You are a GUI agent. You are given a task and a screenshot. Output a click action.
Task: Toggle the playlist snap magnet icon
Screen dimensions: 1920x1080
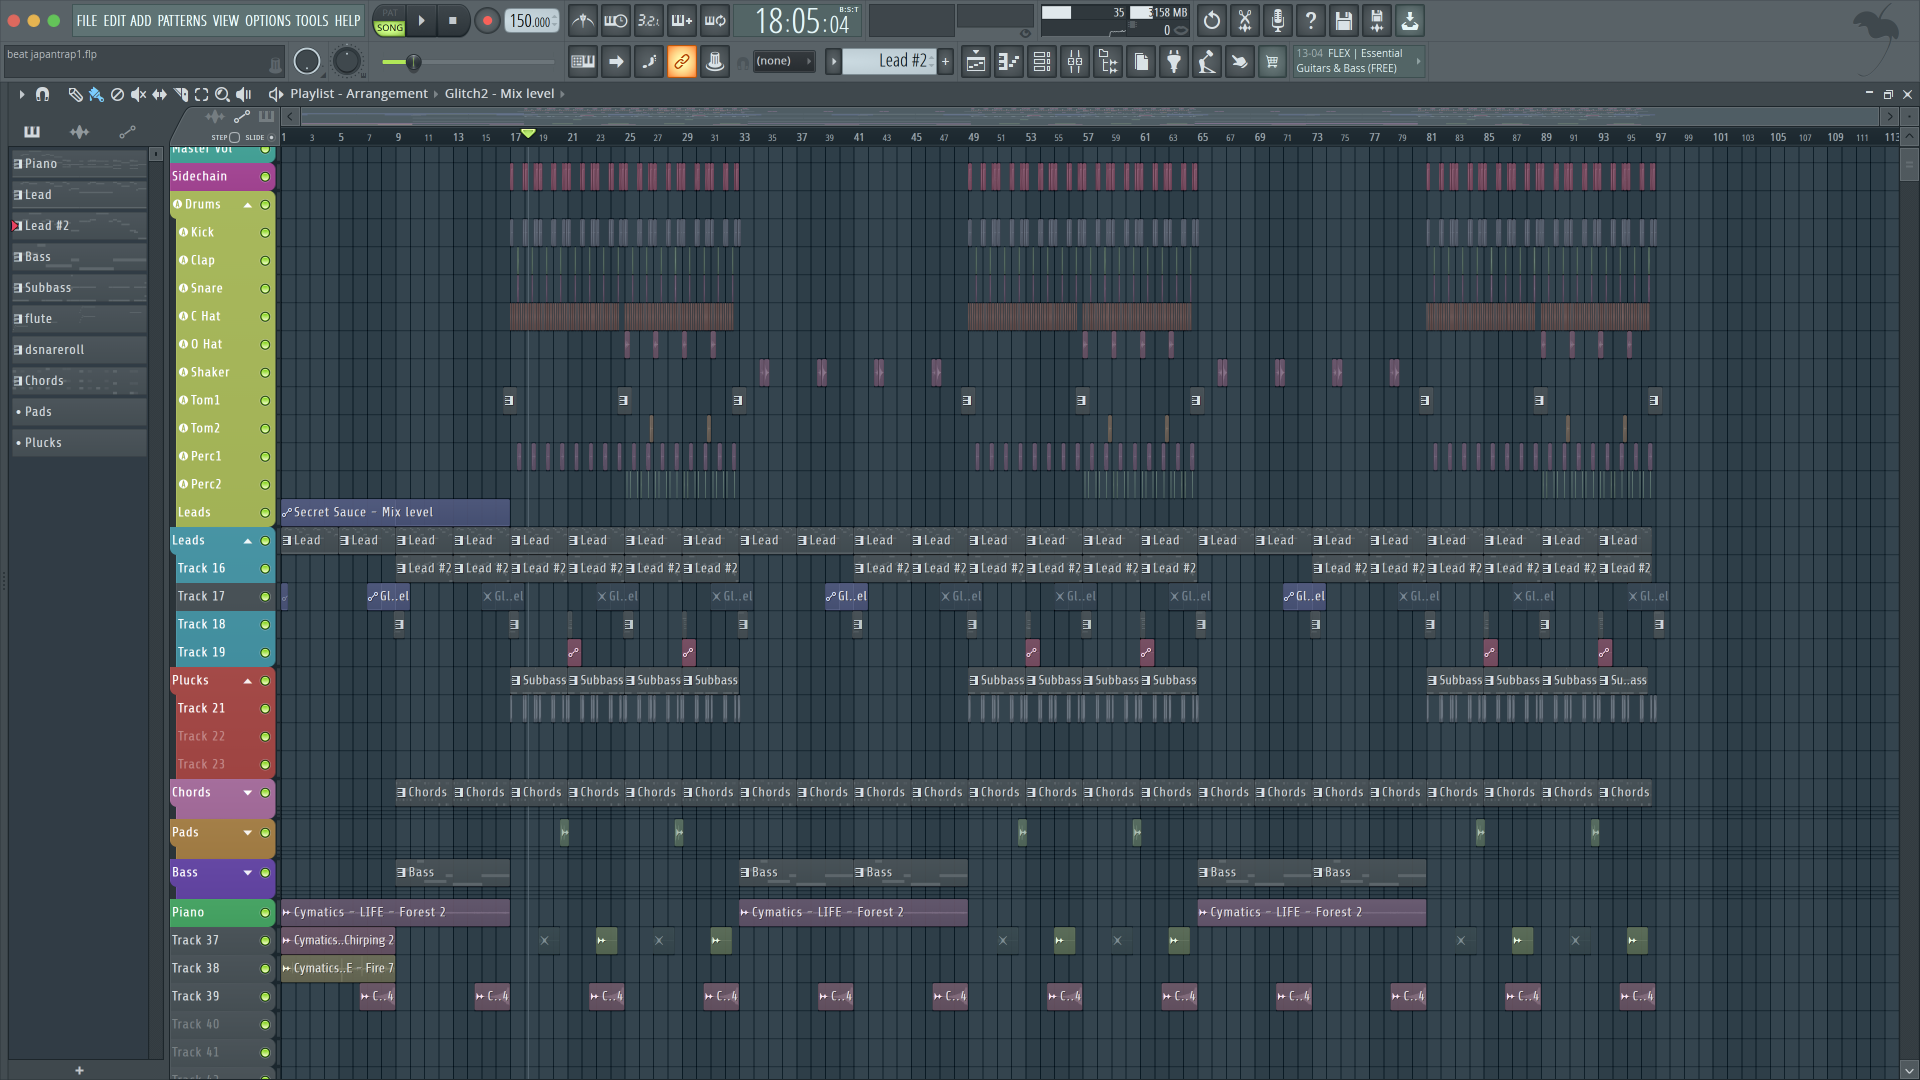tap(42, 94)
